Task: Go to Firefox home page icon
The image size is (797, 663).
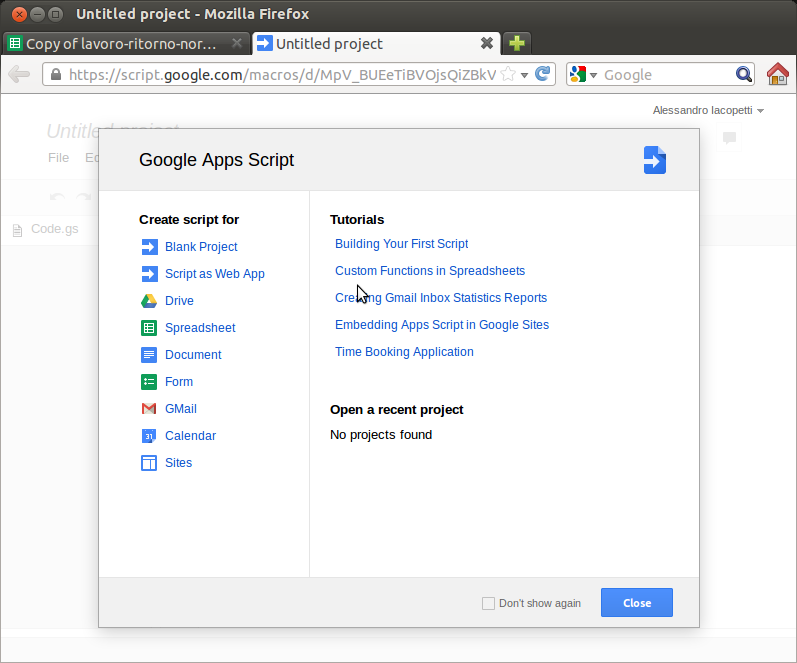Action: [778, 74]
